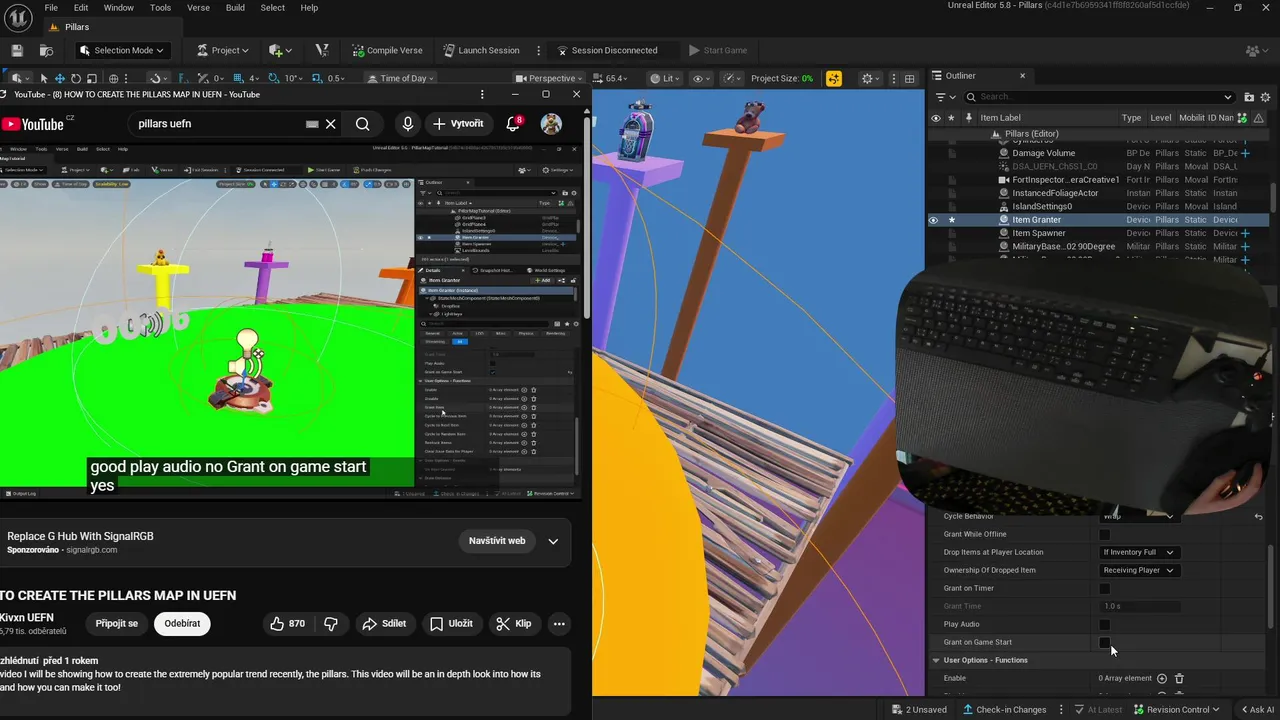Click the Browse content icon next to Save
This screenshot has width=1280, height=720.
[46, 50]
